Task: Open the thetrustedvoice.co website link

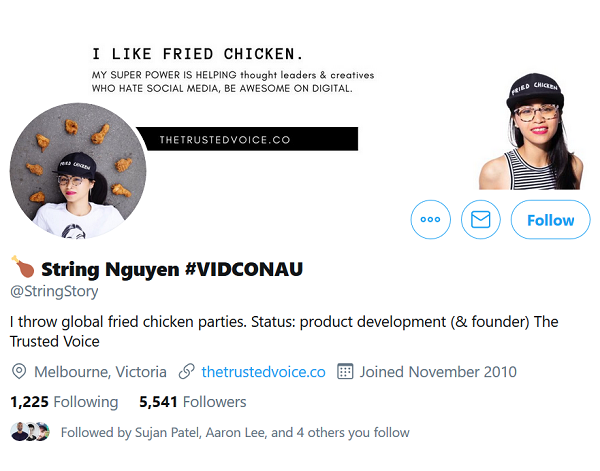Action: (x=263, y=372)
